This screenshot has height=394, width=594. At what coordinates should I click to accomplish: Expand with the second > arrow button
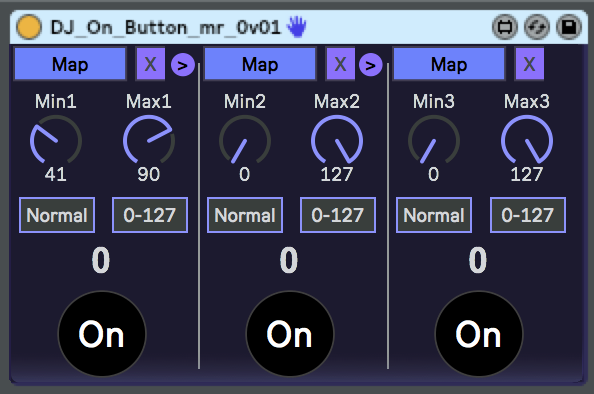370,65
